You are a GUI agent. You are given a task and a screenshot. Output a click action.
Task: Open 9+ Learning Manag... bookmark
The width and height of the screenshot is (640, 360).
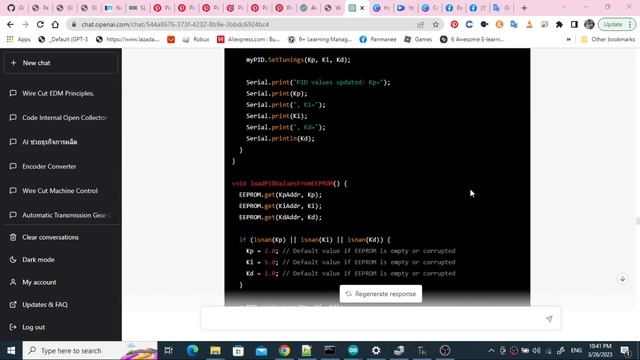point(320,39)
